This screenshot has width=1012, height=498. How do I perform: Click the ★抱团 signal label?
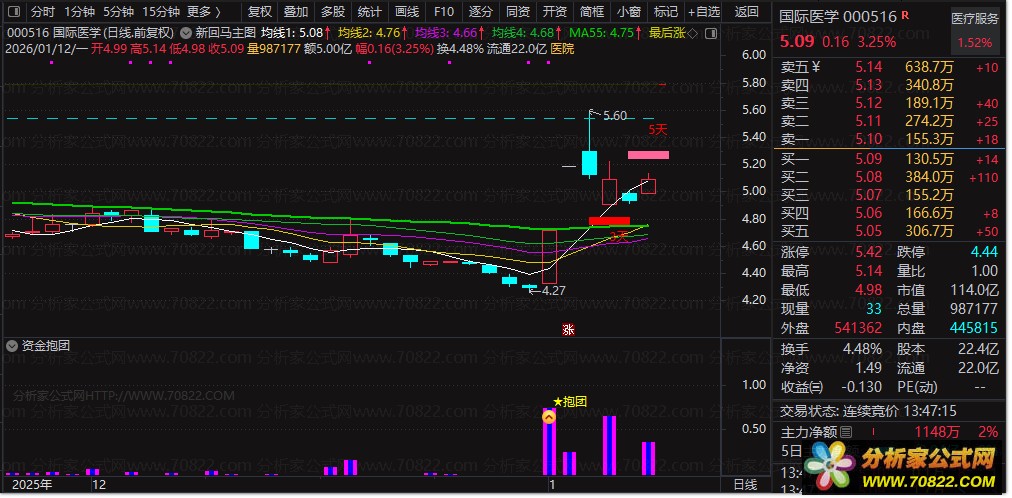pos(570,401)
